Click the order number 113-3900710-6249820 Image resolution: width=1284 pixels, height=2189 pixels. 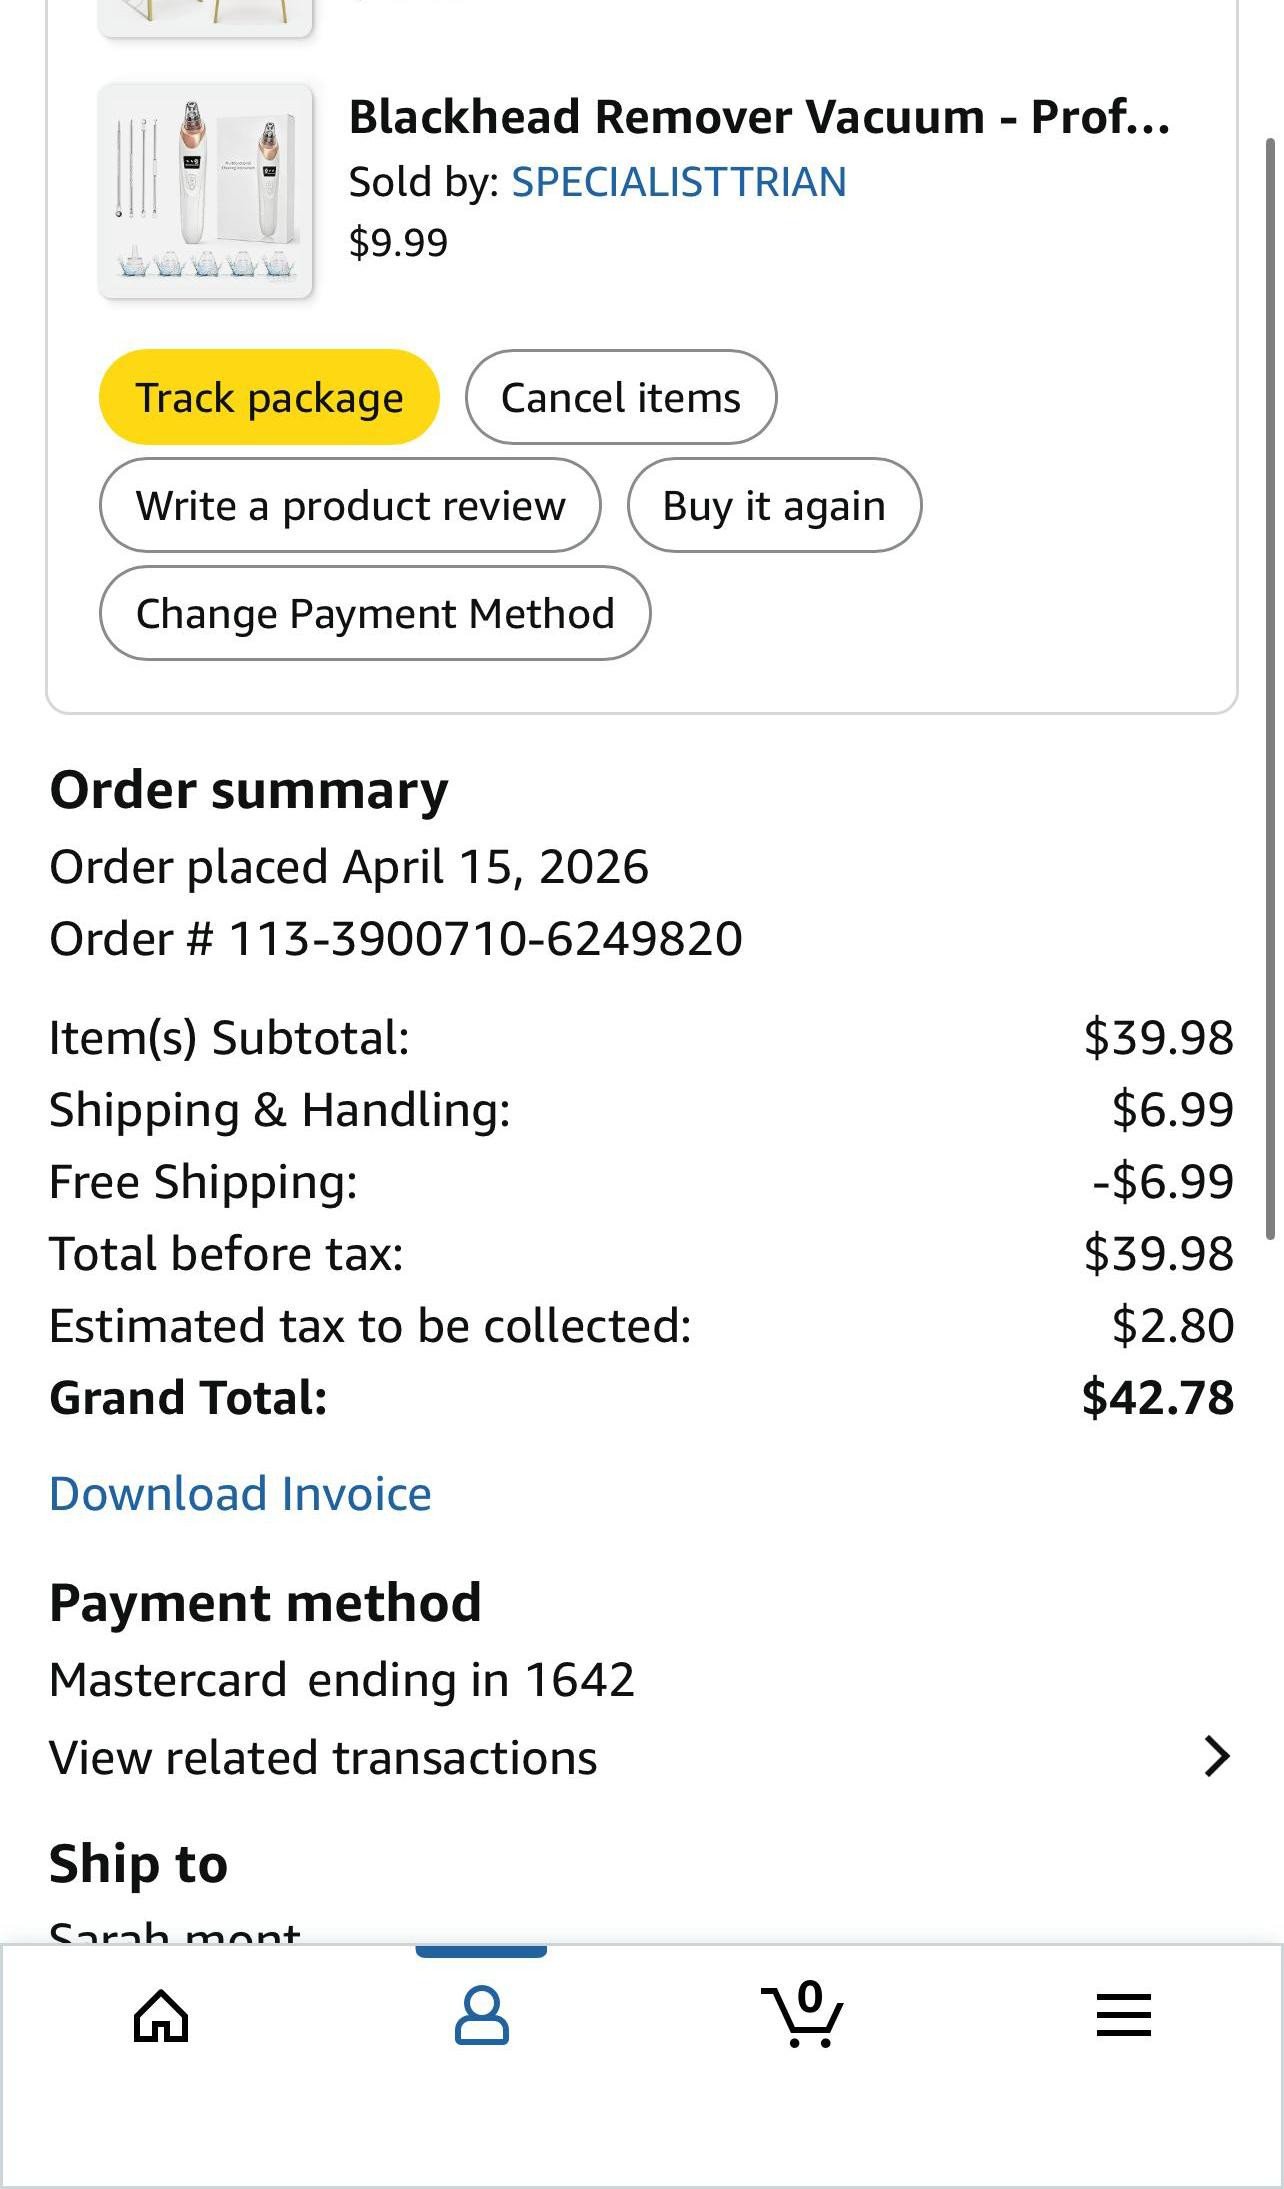click(x=485, y=939)
